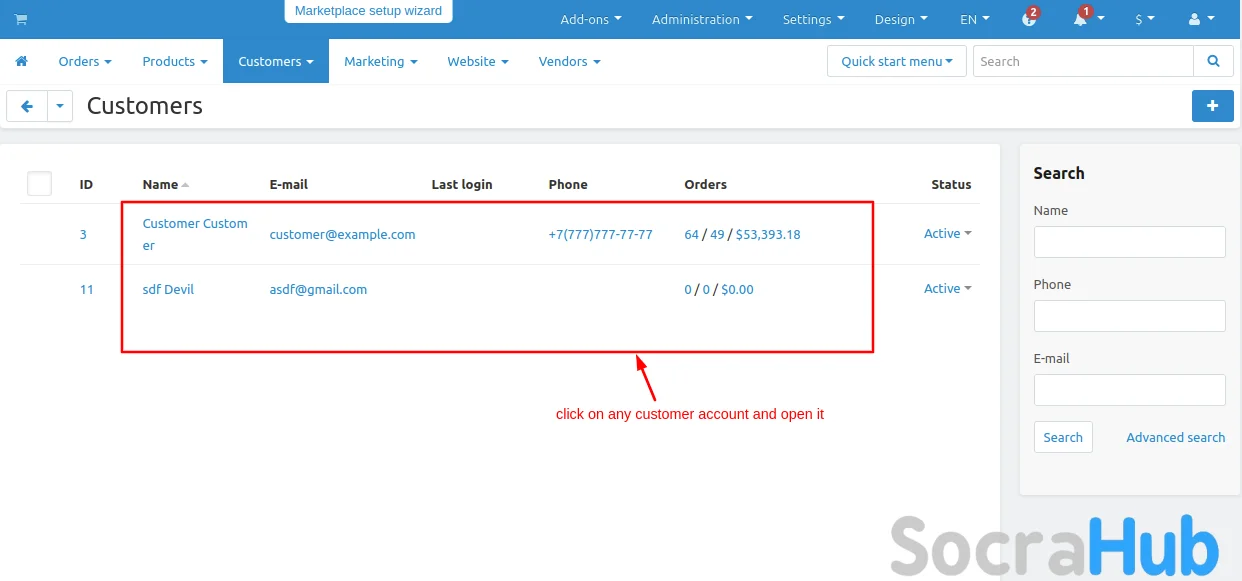This screenshot has height=581, width=1242.
Task: Open the sdf Devil account
Action: click(168, 289)
